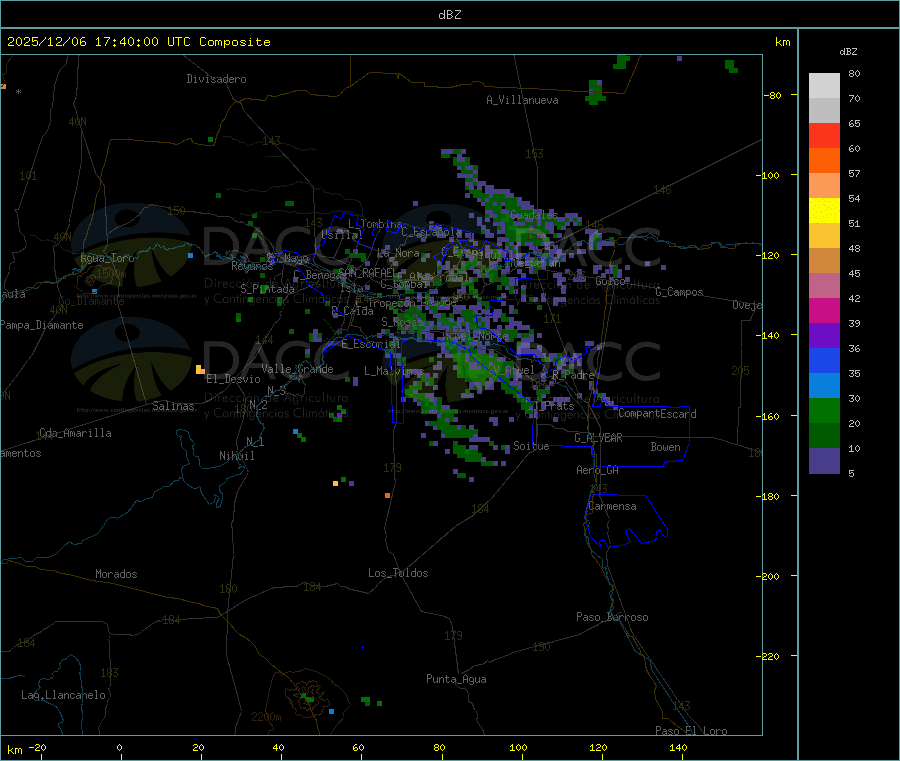Click the orange radar echo pixel south of 179
Screen dimensions: 900x761
click(387, 495)
